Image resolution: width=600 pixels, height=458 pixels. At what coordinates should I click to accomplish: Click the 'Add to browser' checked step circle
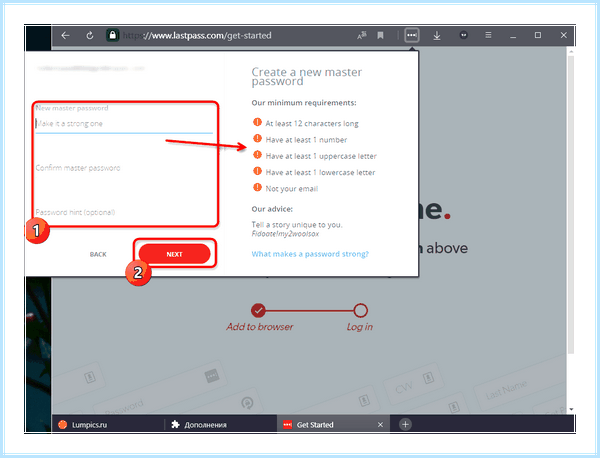coord(258,310)
